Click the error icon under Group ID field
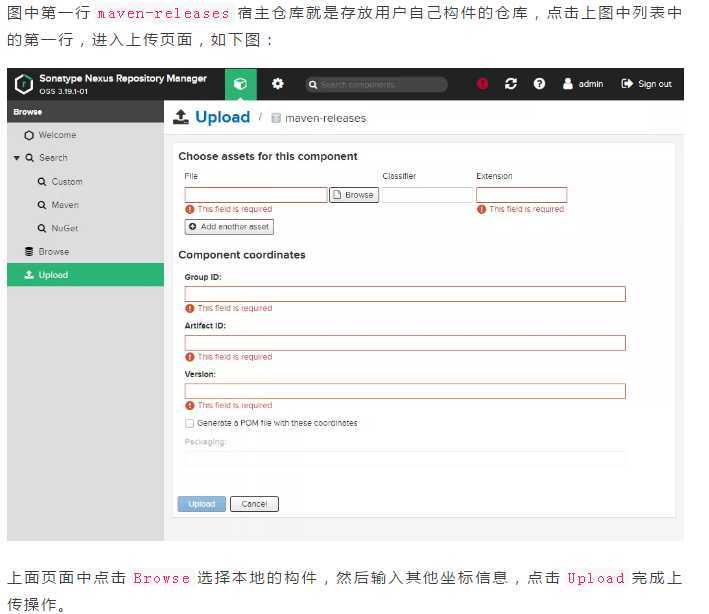This screenshot has height=614, width=709. 190,308
